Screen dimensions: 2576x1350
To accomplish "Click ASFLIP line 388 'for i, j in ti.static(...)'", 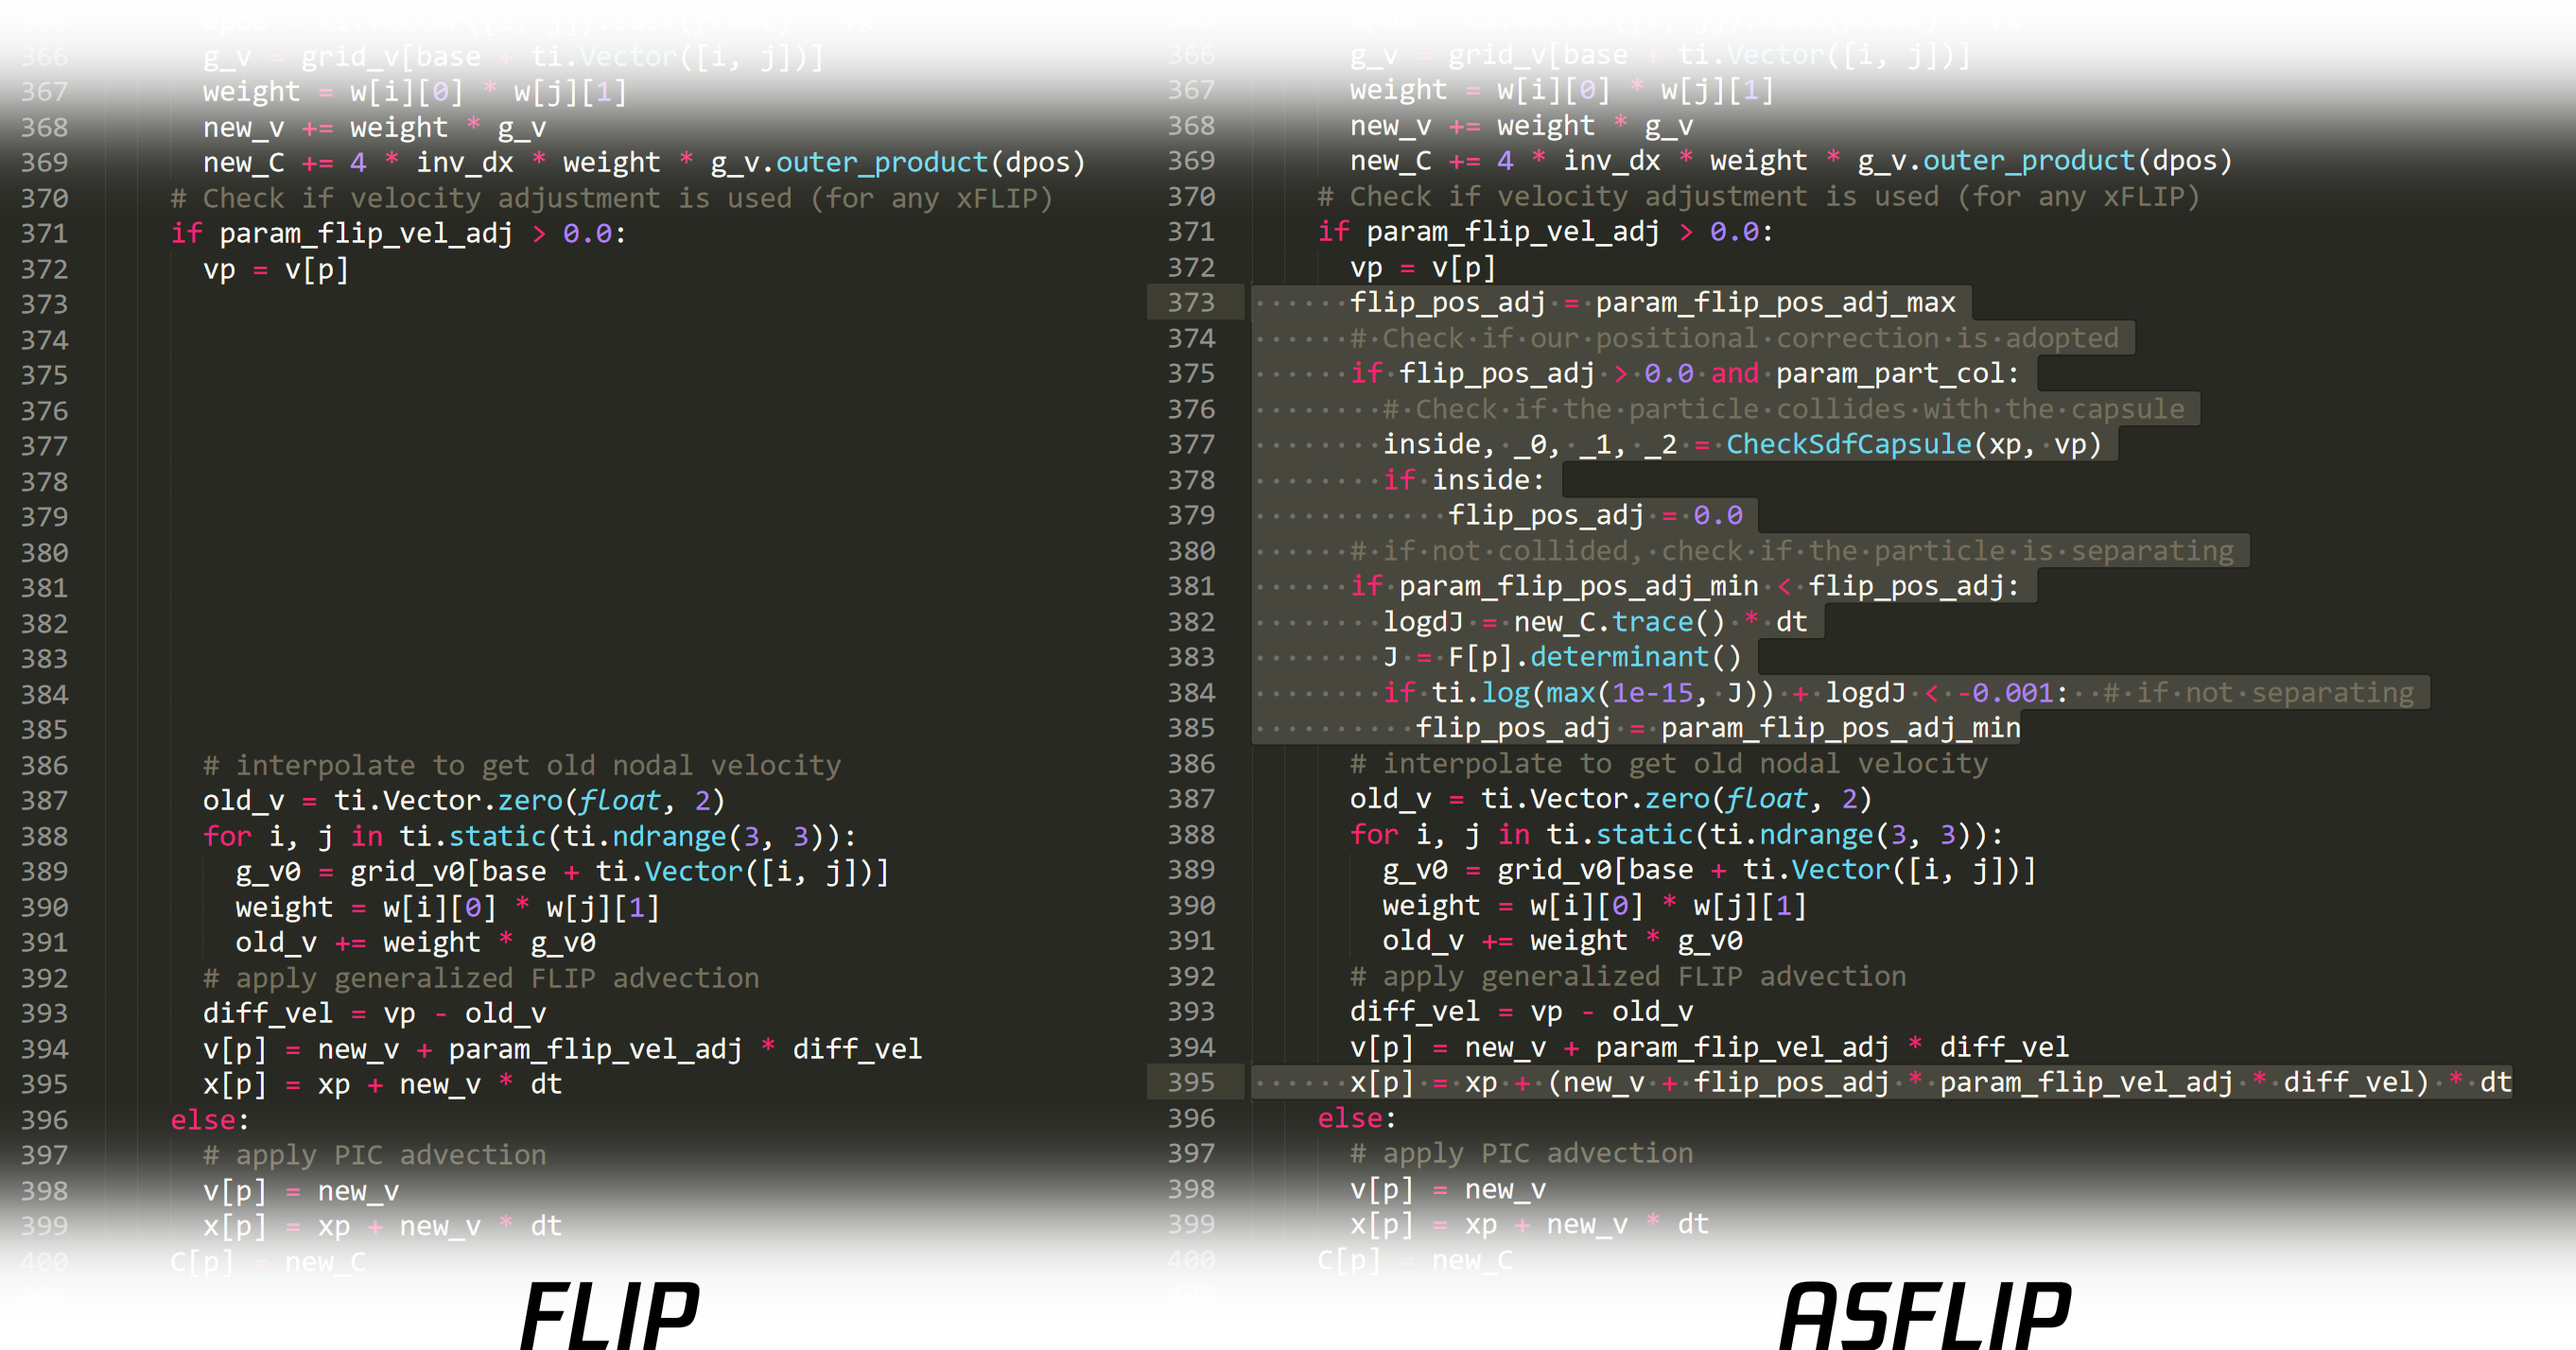I will 1677,834.
